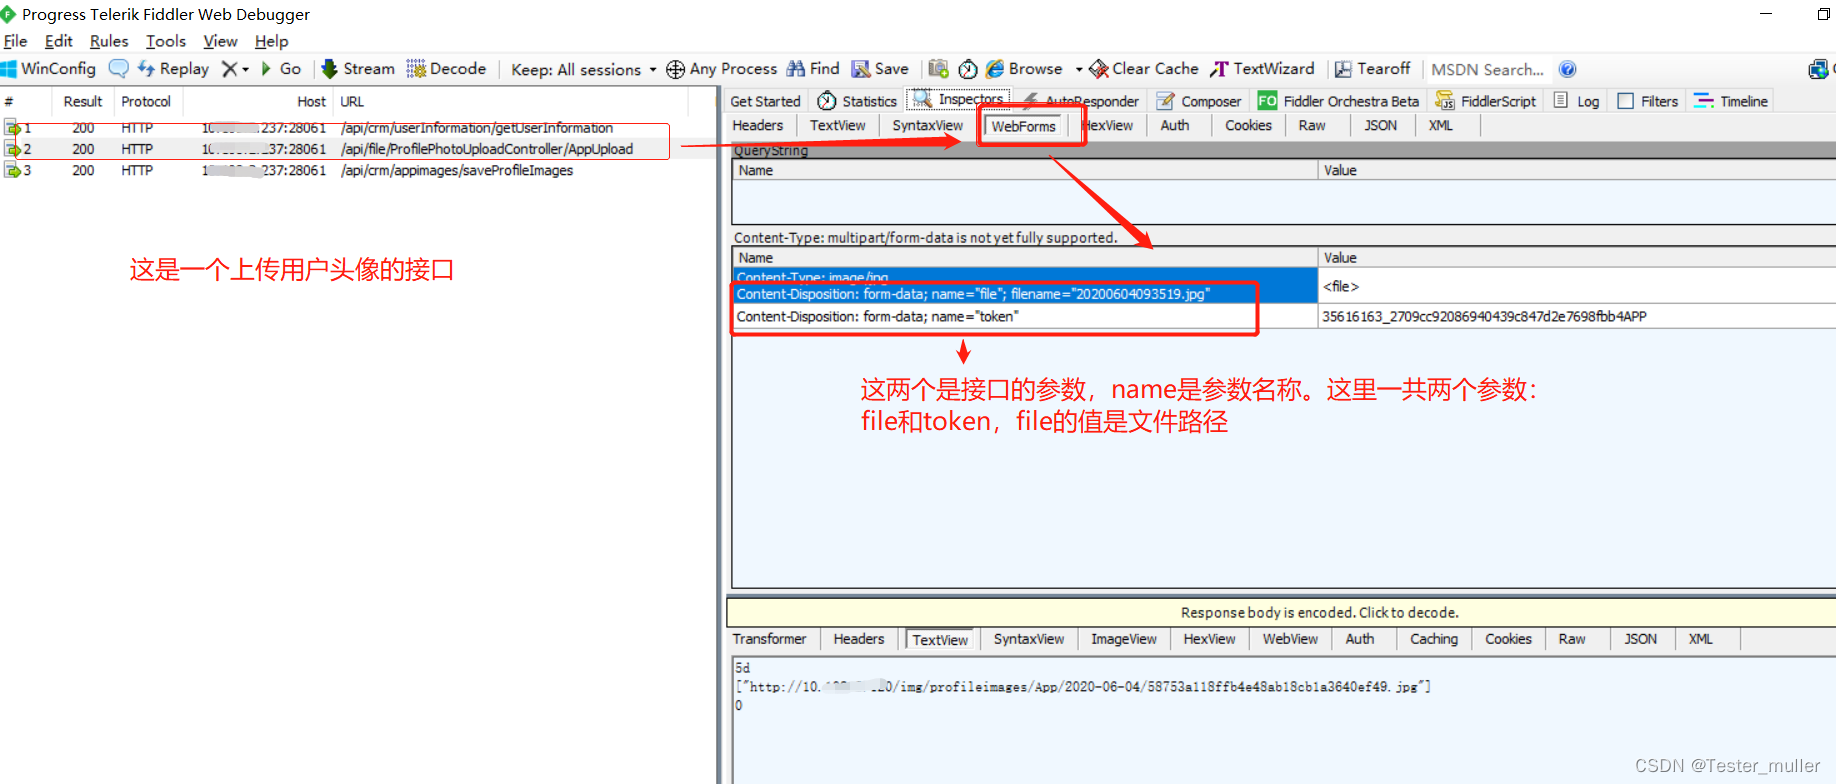Switch to the AutoResponder tab
Image resolution: width=1836 pixels, height=784 pixels.
(x=1081, y=101)
